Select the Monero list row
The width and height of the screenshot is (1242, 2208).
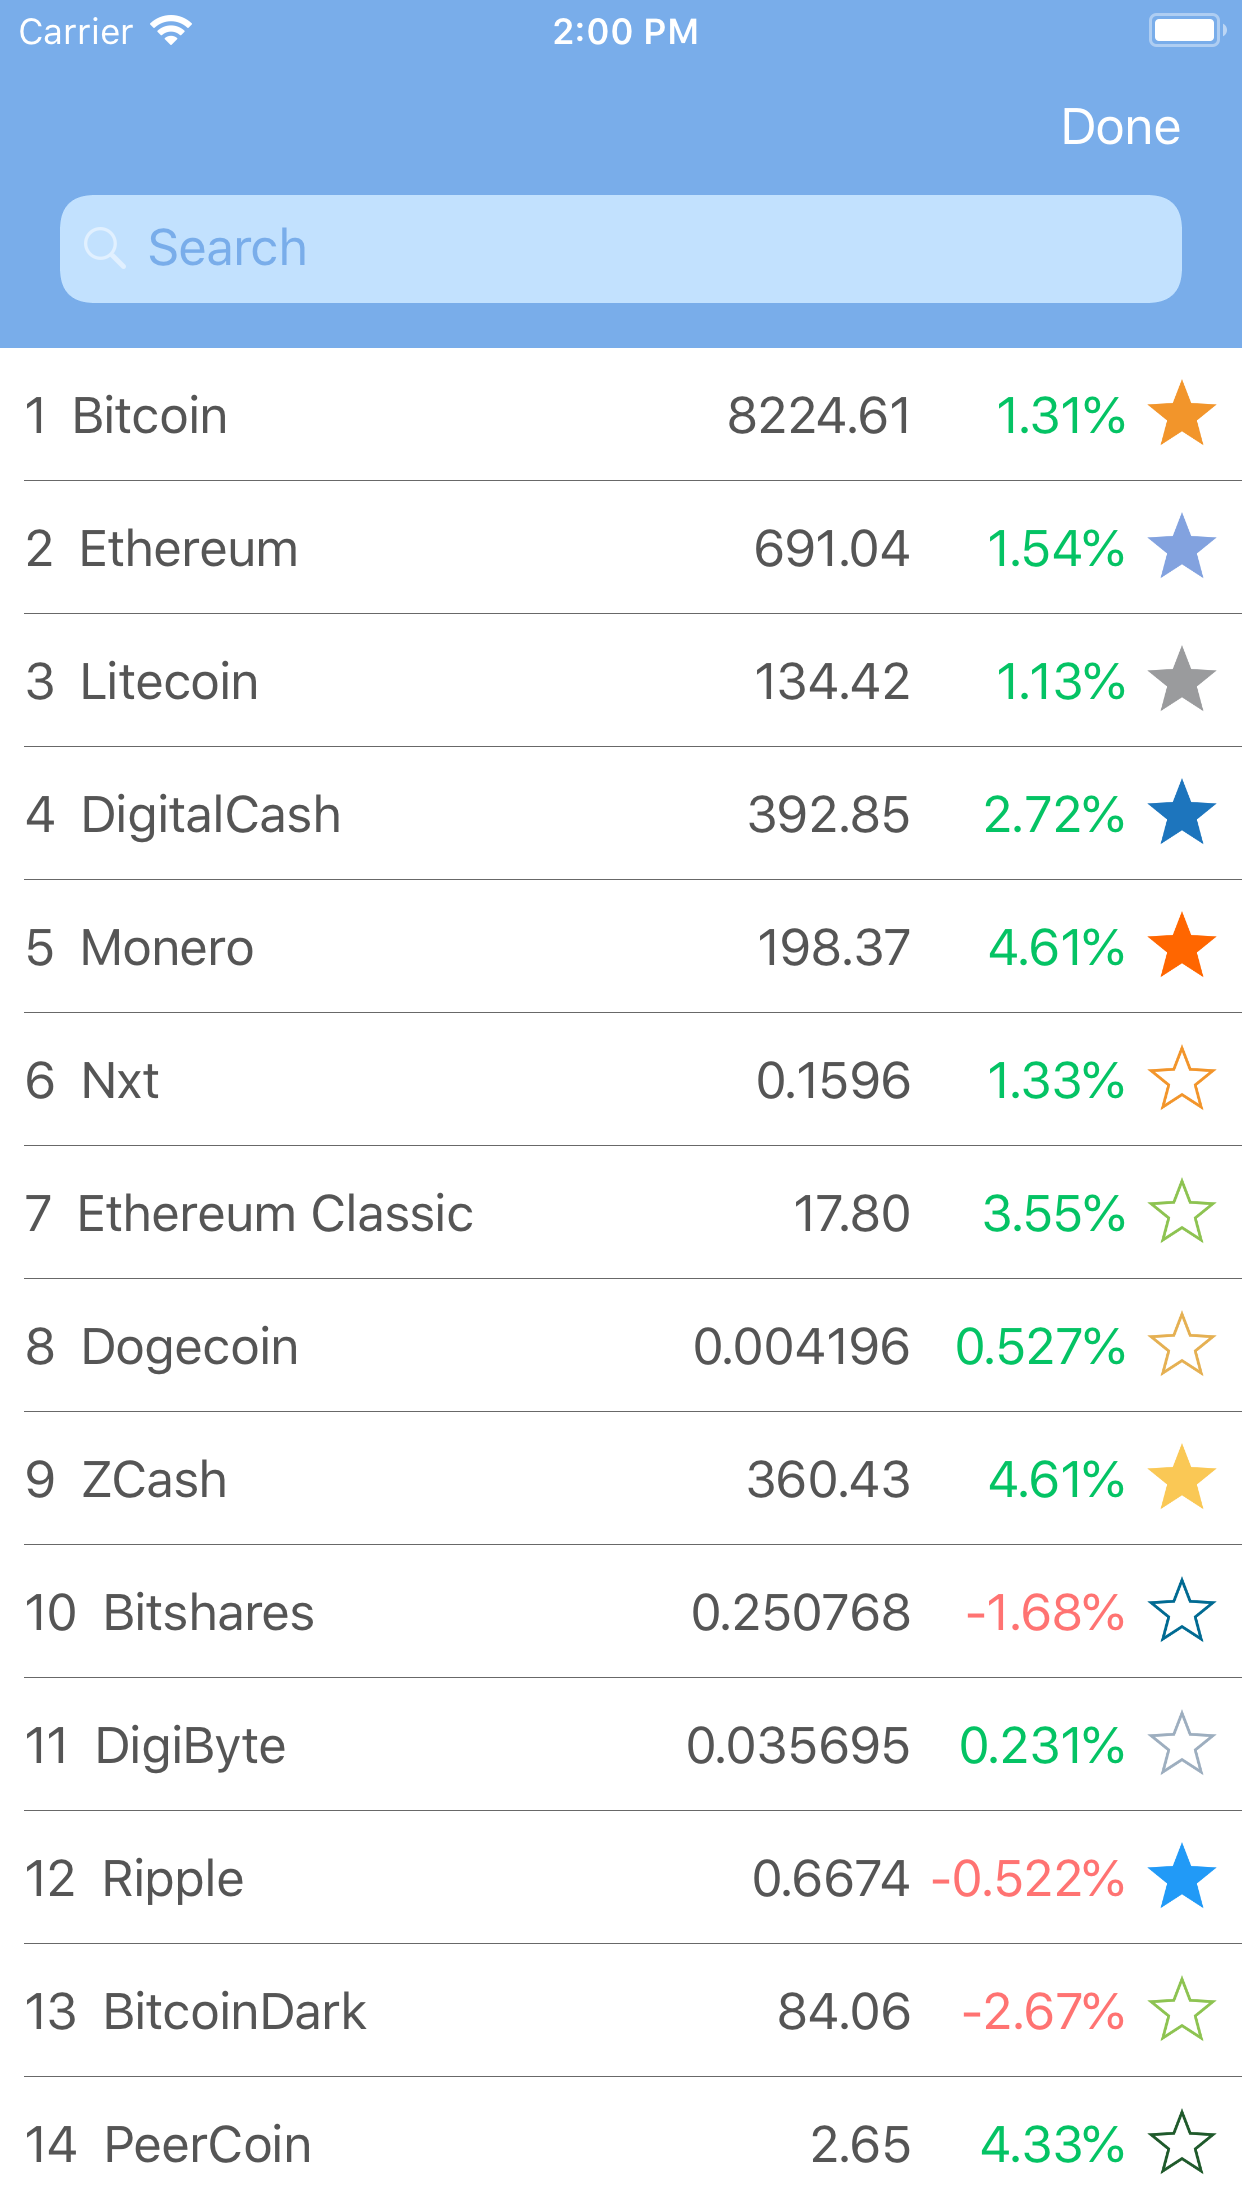[x=500, y=947]
